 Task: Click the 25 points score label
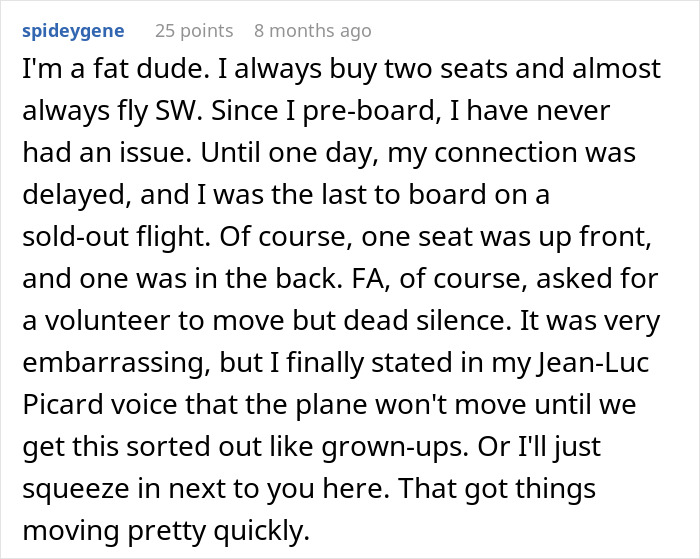point(194,31)
